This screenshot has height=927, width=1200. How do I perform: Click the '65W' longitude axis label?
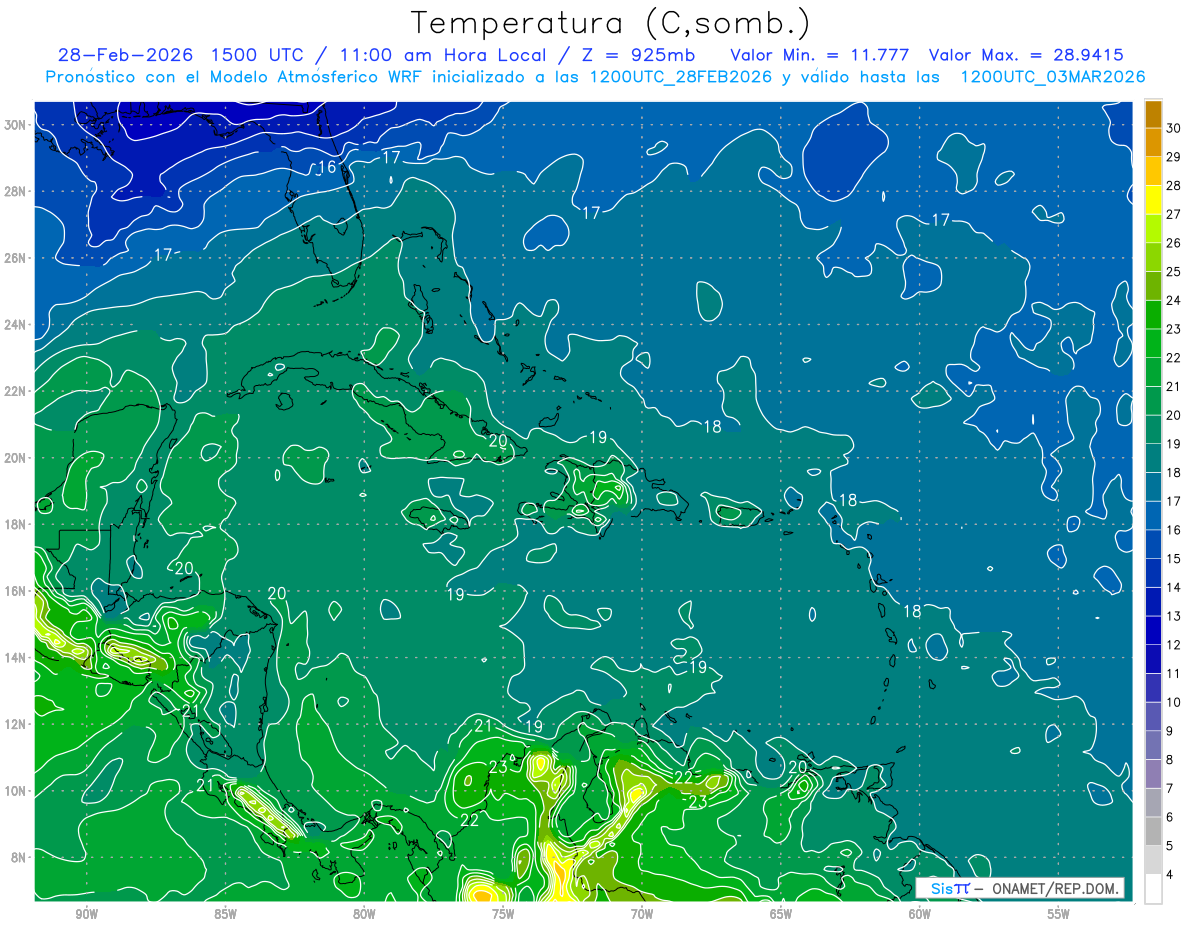coord(781,914)
